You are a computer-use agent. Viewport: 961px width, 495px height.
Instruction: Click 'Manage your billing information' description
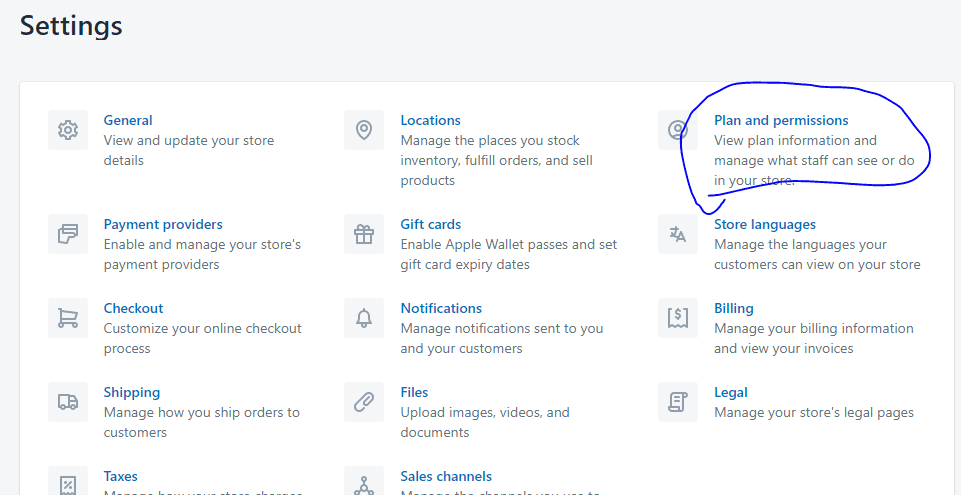(x=814, y=338)
